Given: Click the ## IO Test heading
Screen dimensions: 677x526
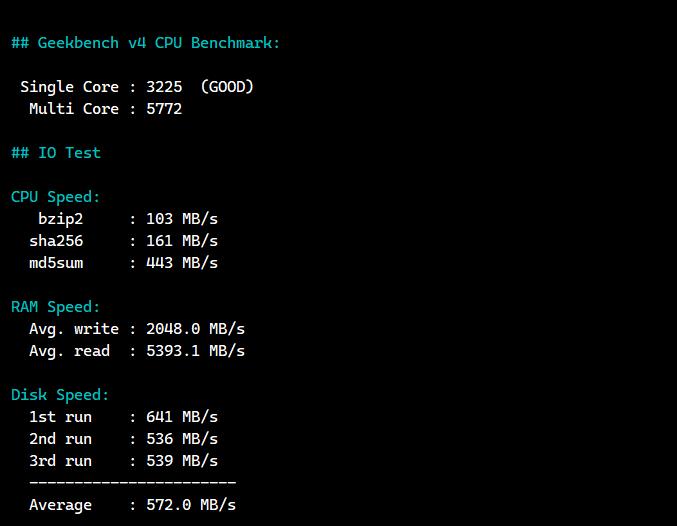Looking at the screenshot, I should 56,153.
